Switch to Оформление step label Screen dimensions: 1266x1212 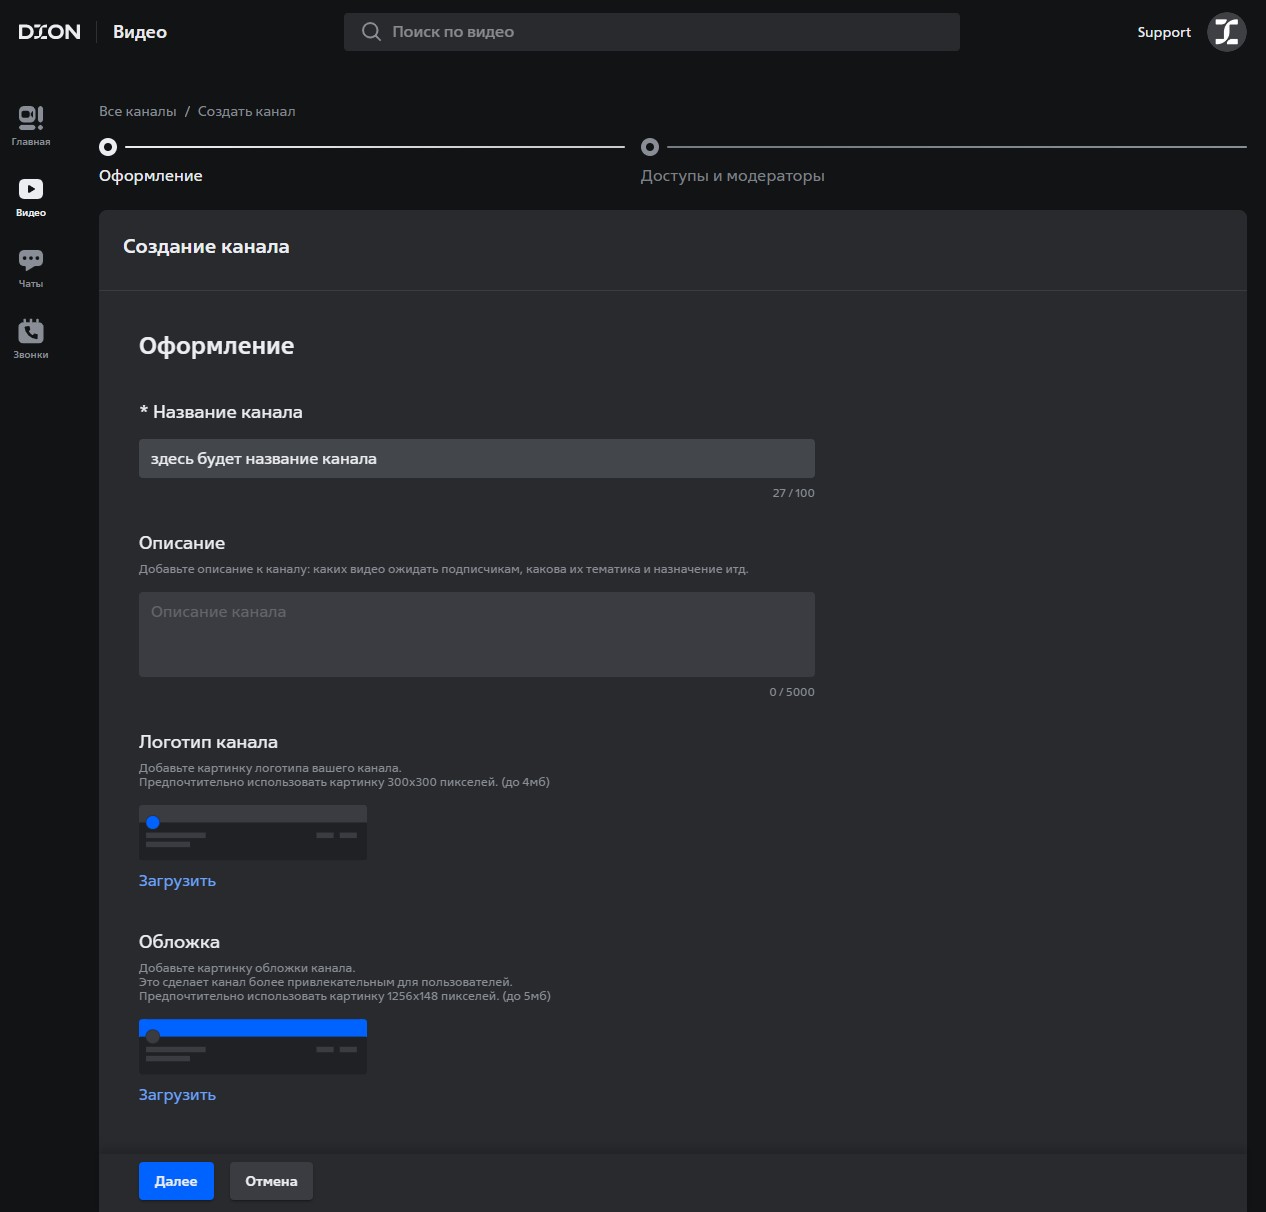[x=151, y=176]
